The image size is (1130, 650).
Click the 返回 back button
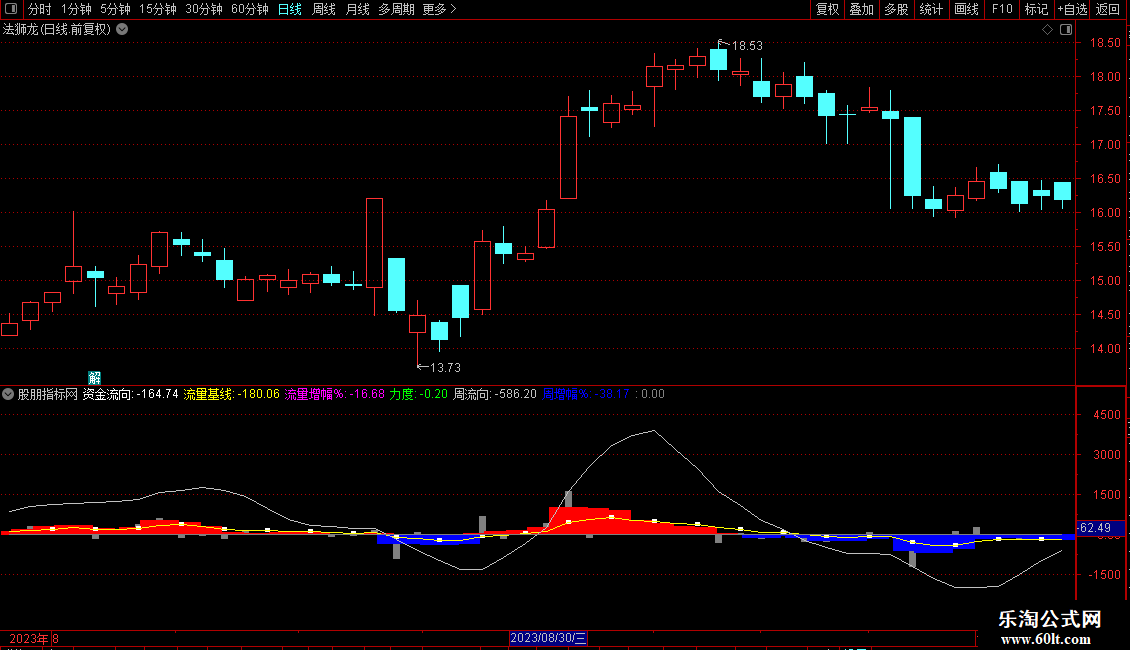[x=1108, y=9]
